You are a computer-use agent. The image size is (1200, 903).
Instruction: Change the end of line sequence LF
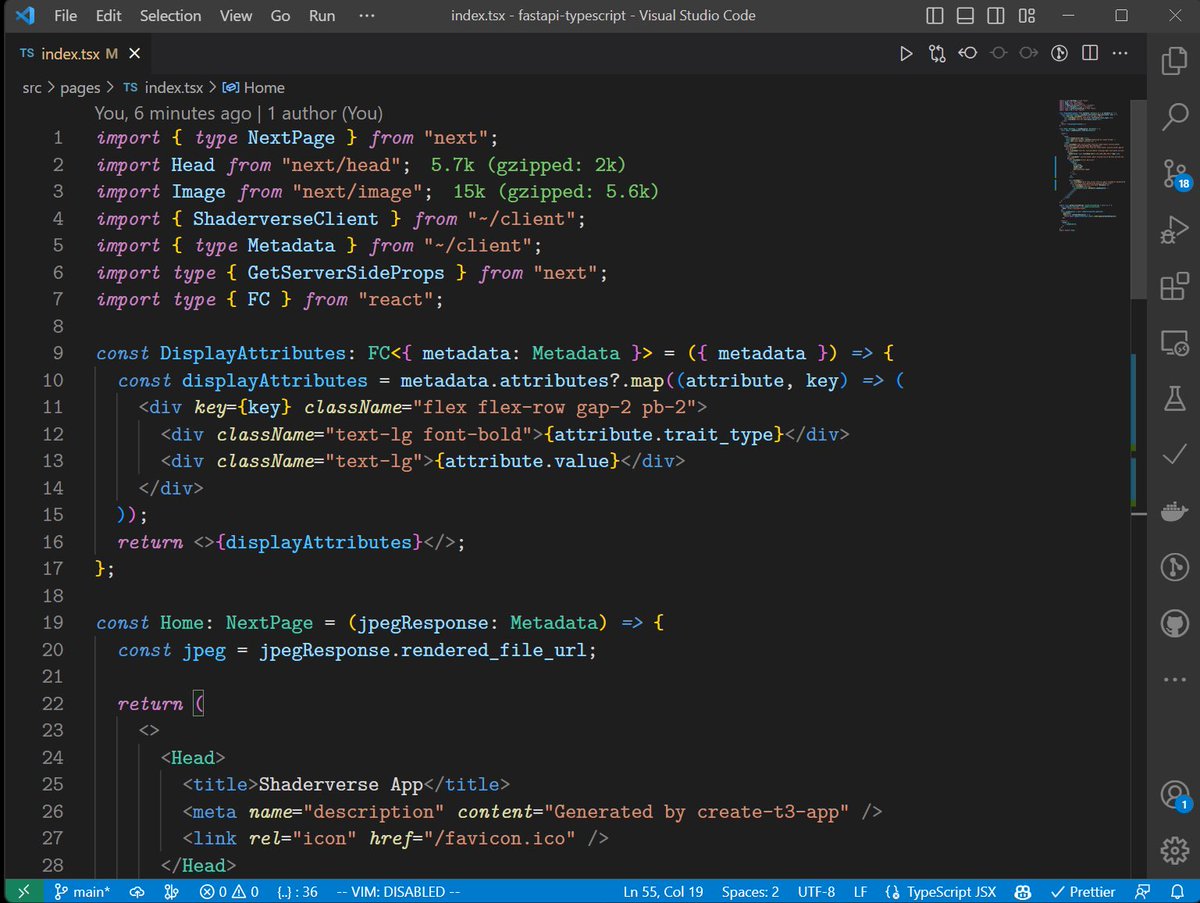860,891
